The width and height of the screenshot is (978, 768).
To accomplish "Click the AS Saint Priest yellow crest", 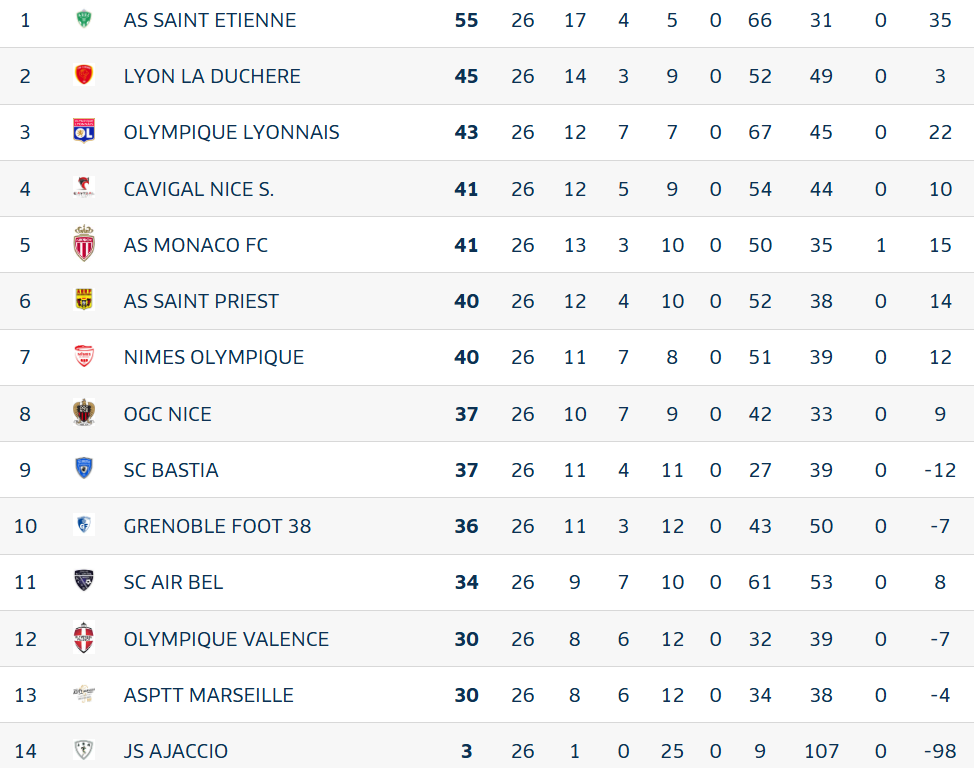I will (84, 300).
